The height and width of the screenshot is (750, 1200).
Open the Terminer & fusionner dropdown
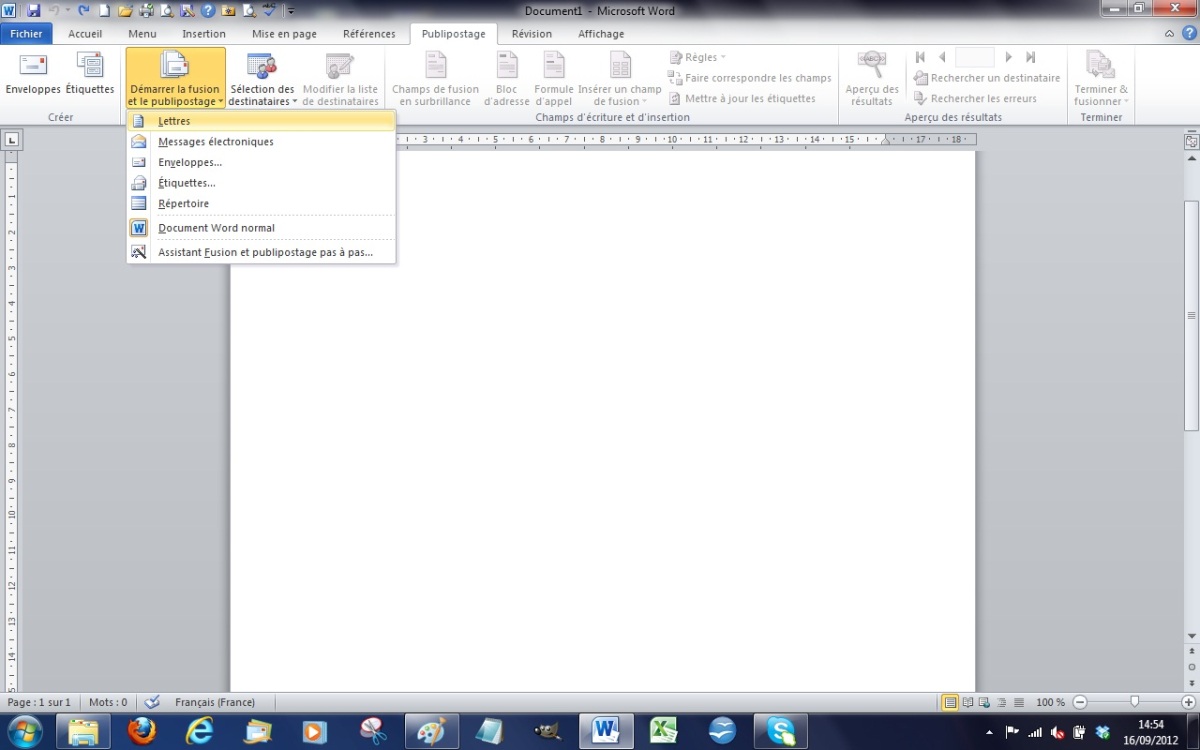coord(1101,78)
